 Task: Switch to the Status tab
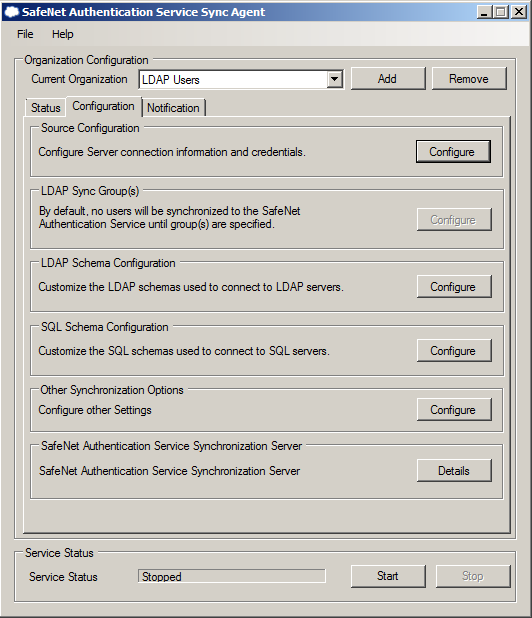point(45,108)
